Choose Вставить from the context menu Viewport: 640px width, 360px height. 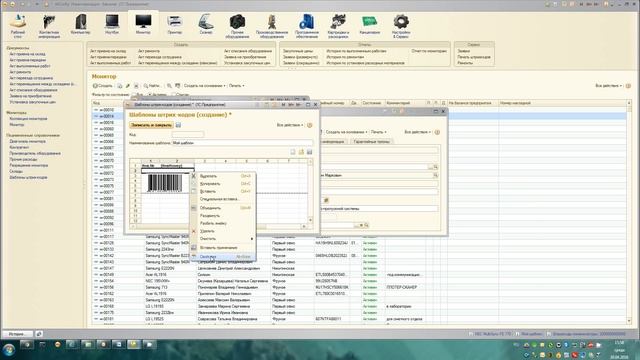(223, 191)
